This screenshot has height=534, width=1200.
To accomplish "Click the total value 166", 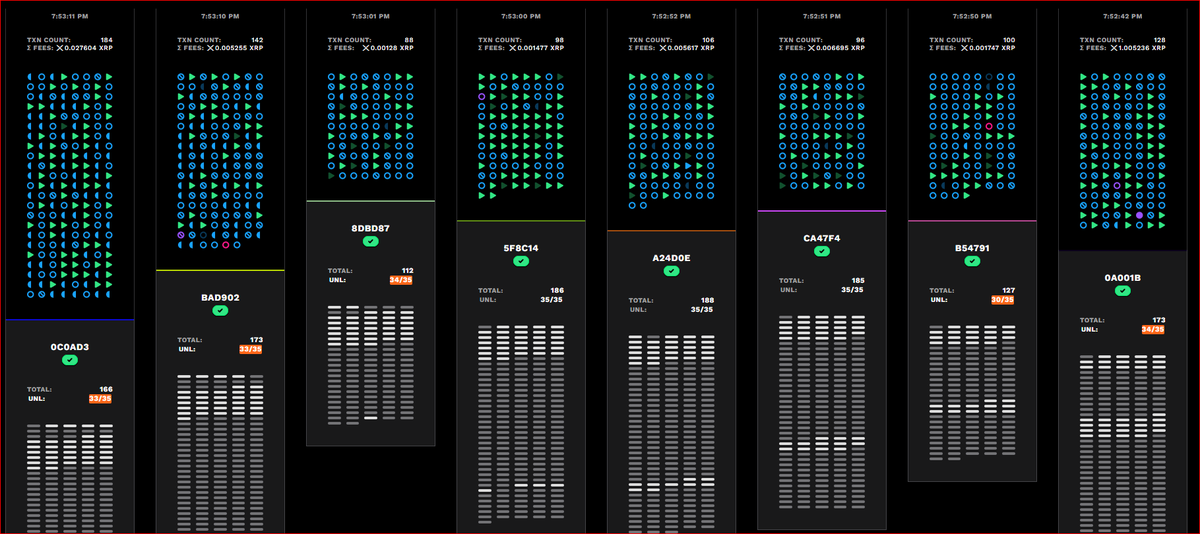I will (x=106, y=389).
